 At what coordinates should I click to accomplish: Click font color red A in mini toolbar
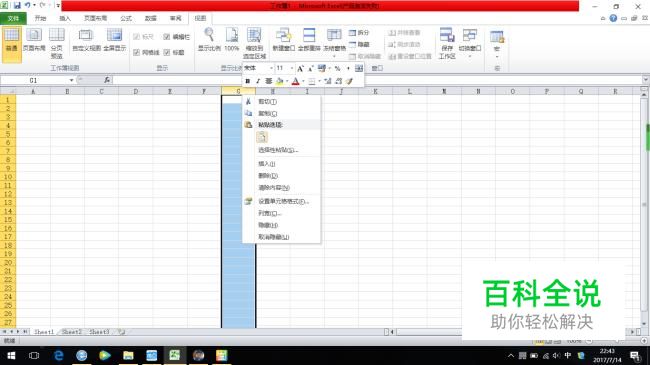point(296,81)
